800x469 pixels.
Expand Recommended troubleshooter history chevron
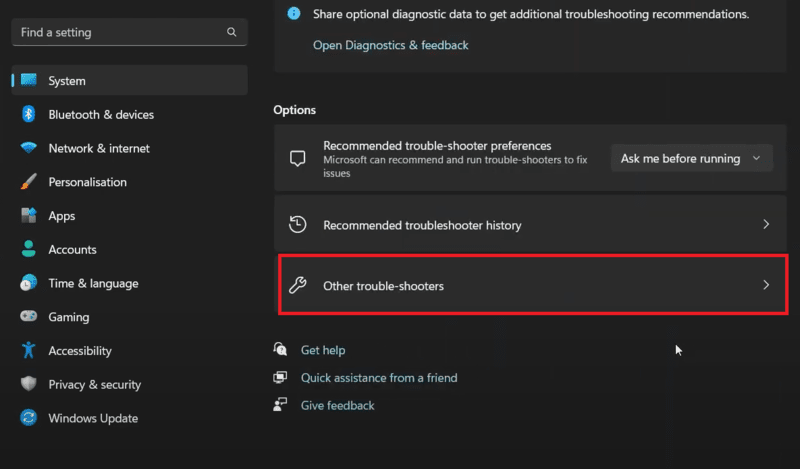pos(766,225)
